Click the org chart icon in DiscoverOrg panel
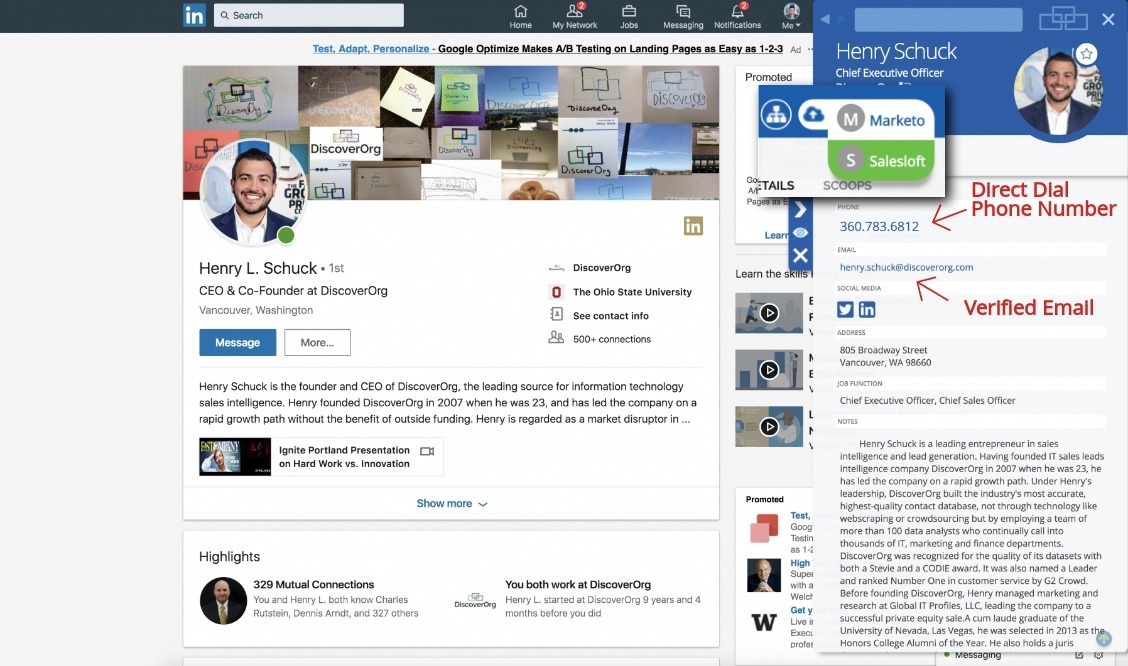 coord(776,116)
